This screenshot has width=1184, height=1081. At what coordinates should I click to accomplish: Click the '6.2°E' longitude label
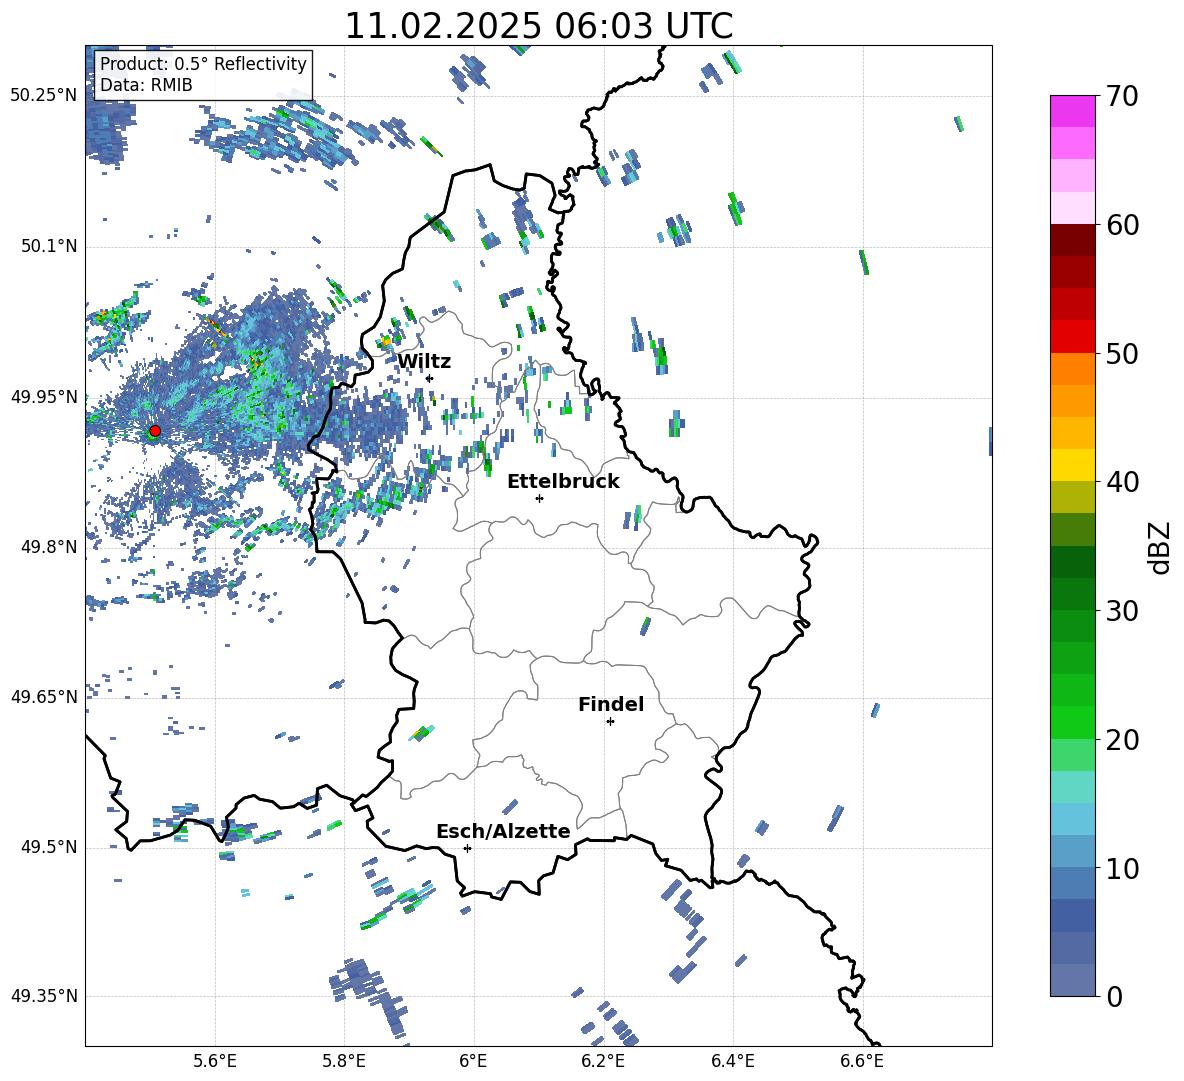click(x=603, y=1062)
